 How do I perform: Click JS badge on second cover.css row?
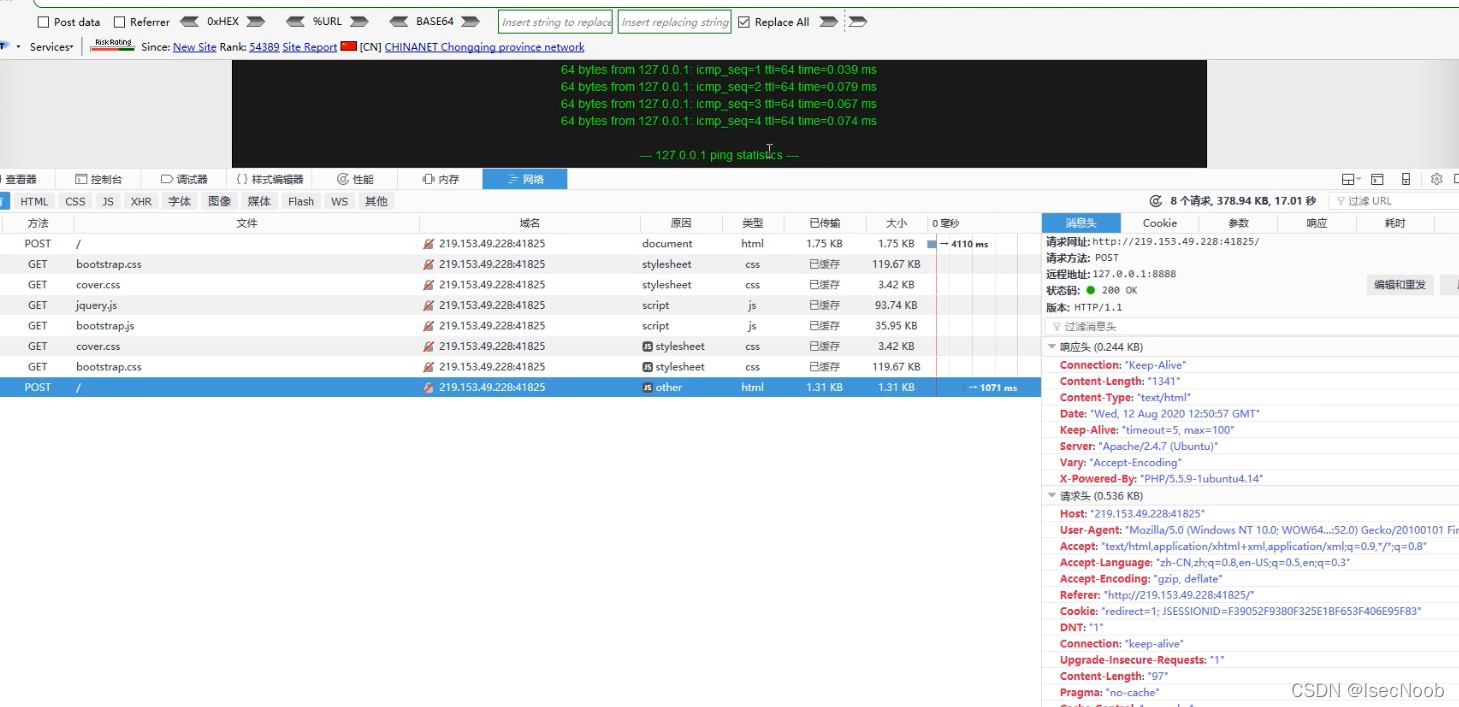(x=647, y=346)
